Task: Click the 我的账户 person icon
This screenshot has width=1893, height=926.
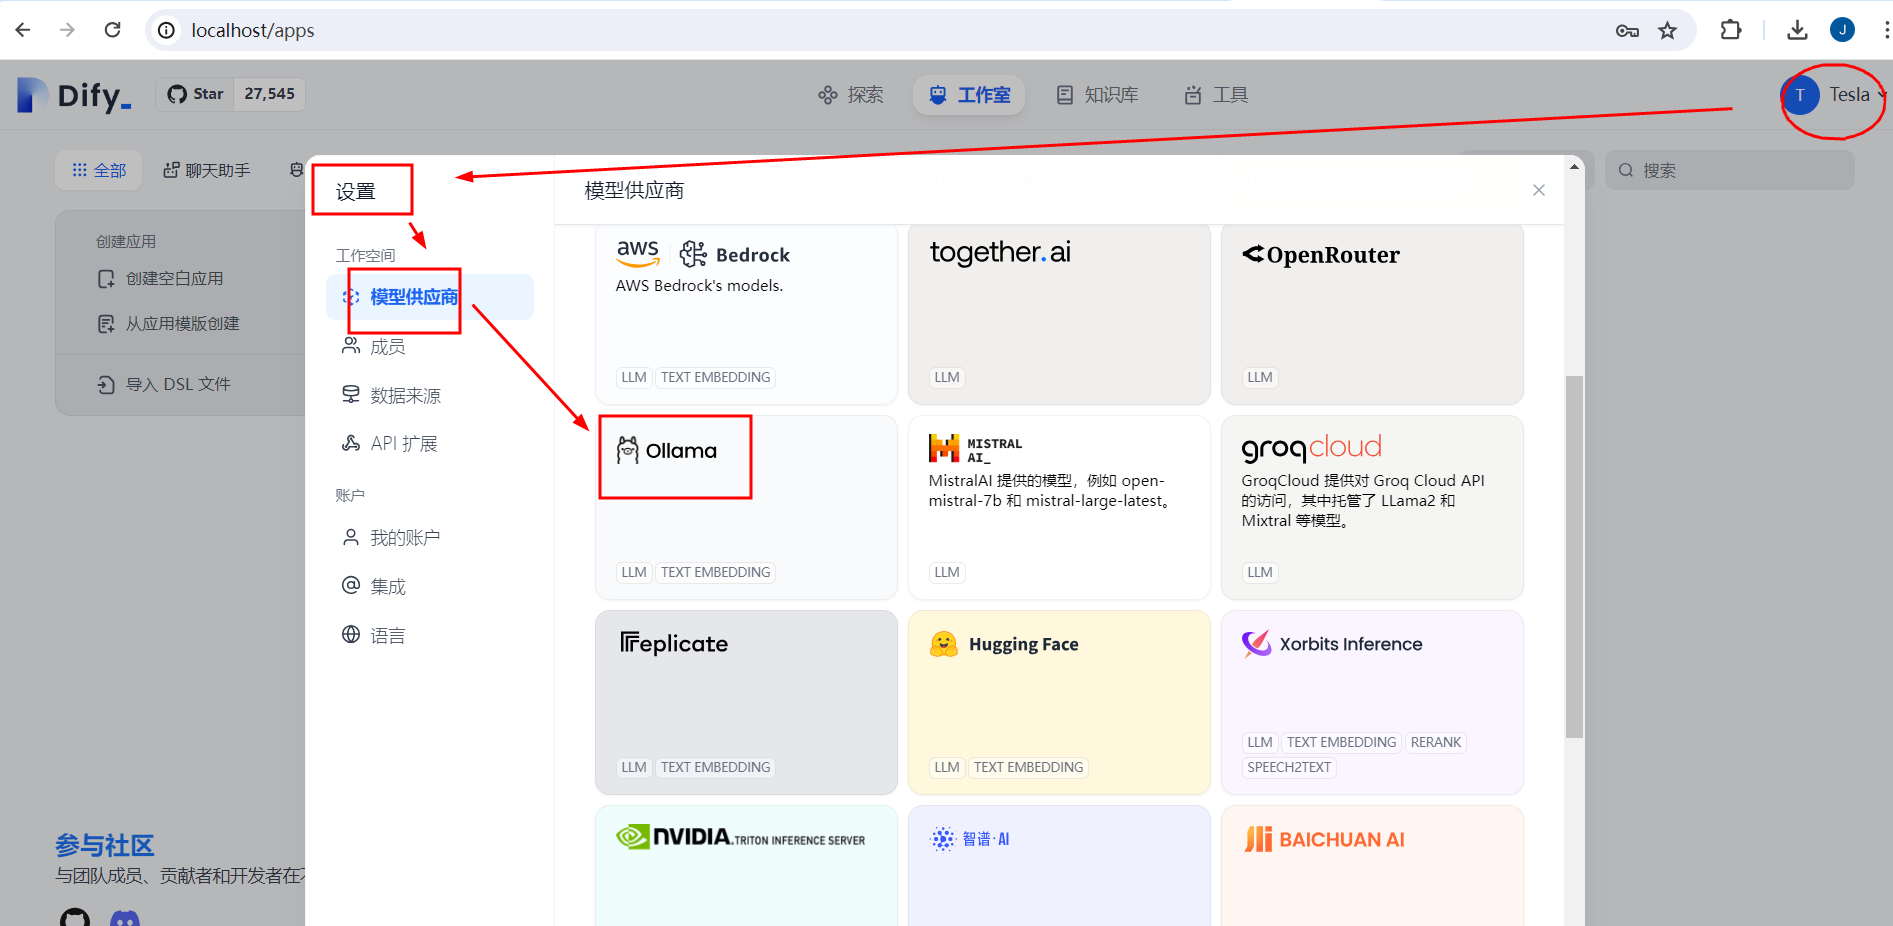Action: 351,537
